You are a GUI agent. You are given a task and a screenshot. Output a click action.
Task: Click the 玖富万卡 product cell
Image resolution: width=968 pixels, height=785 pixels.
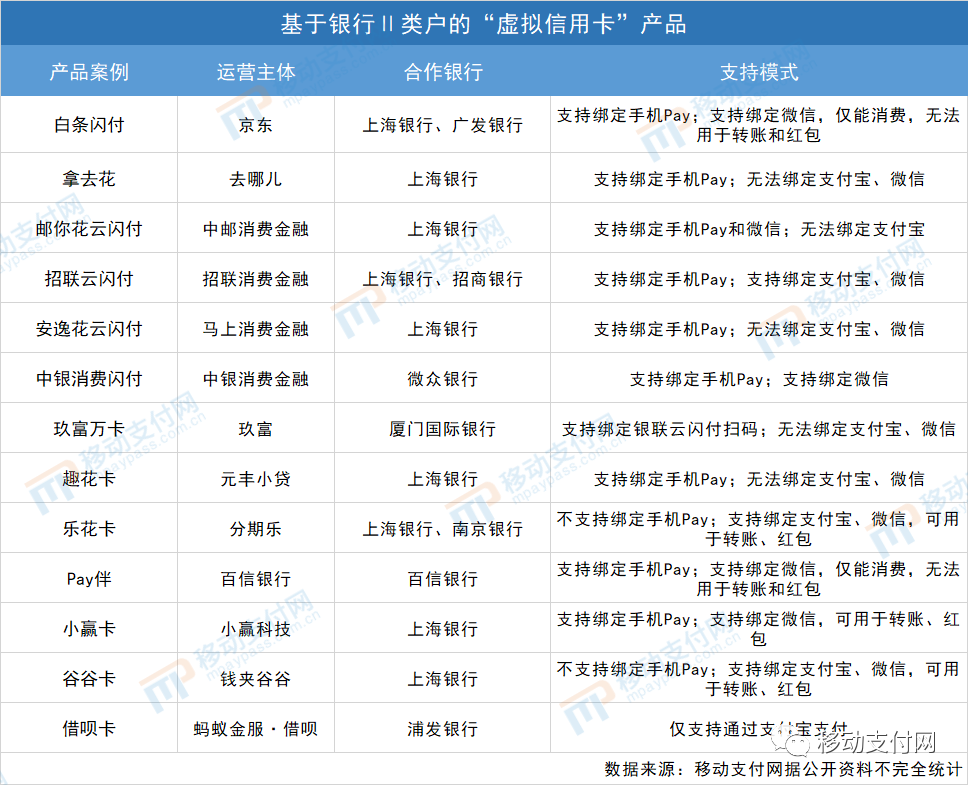[89, 429]
